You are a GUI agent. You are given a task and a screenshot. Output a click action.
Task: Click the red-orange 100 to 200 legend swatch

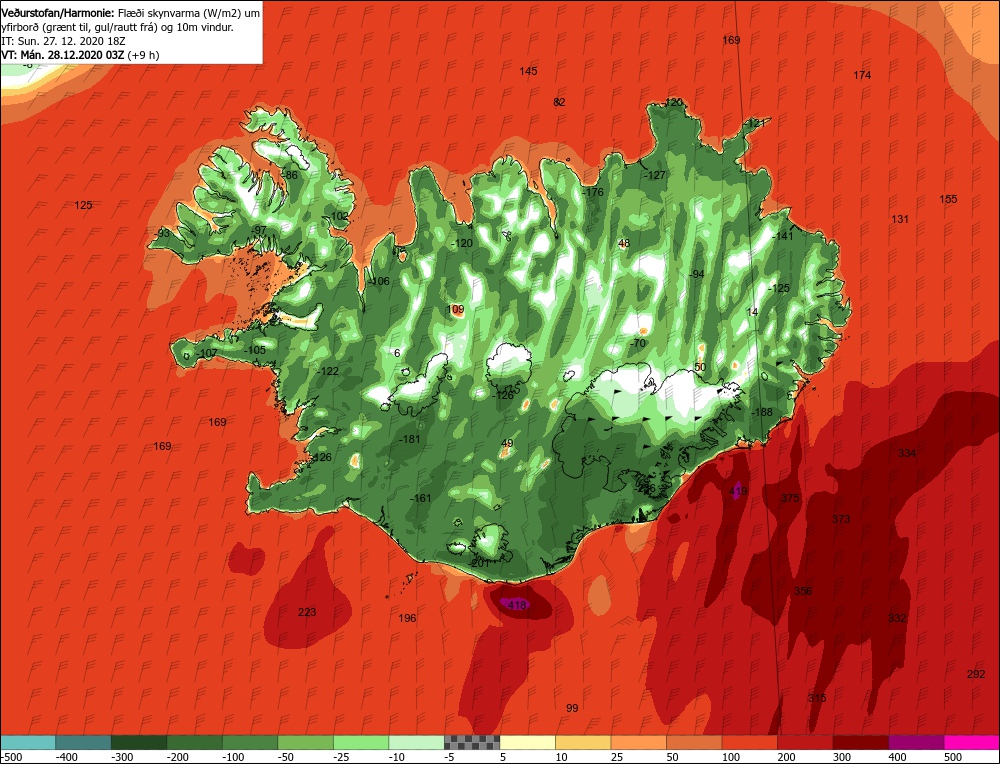coord(750,742)
